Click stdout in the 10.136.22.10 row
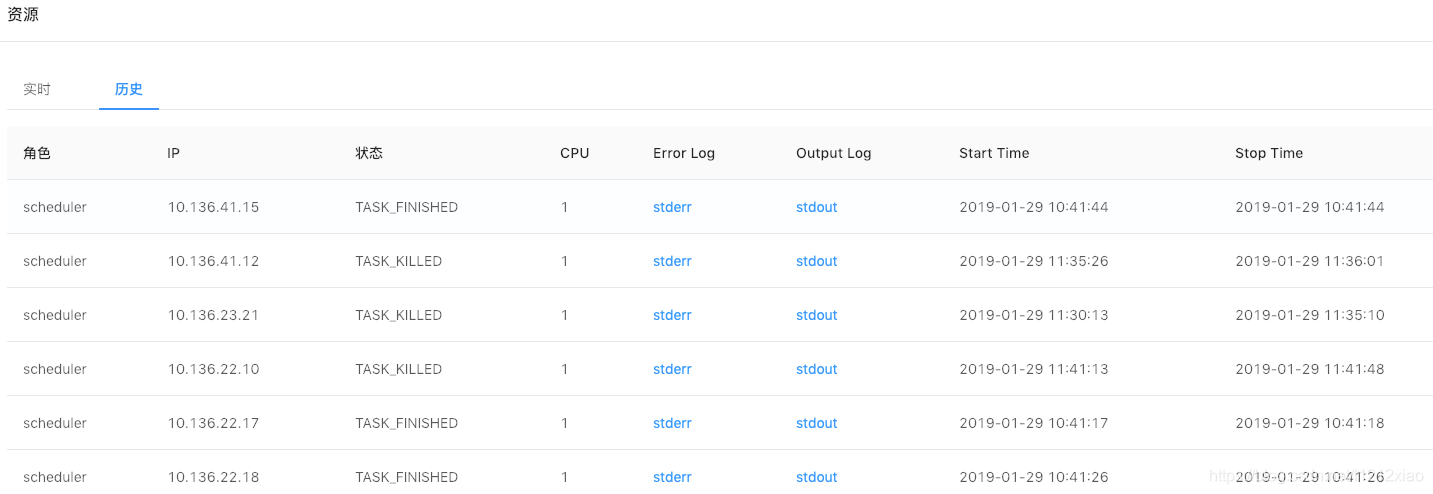Viewport: 1433px width, 494px height. (x=816, y=369)
